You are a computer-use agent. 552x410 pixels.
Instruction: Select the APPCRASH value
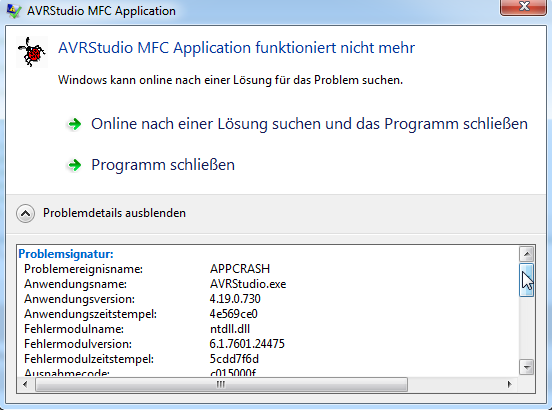[240, 269]
